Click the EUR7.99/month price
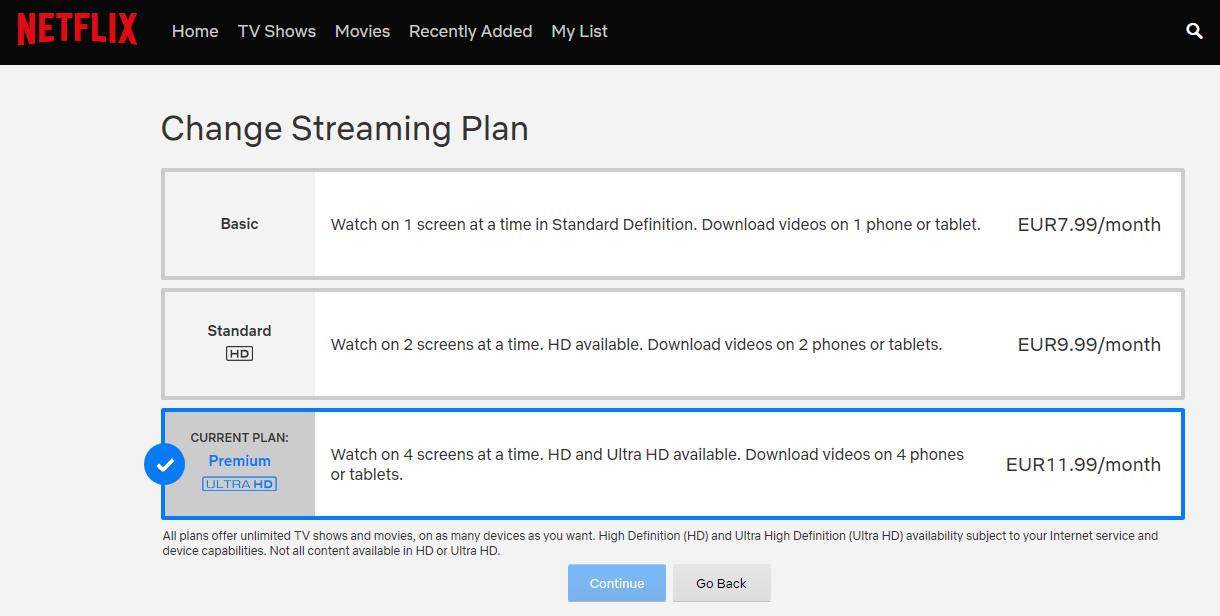The height and width of the screenshot is (616, 1220). (x=1089, y=225)
